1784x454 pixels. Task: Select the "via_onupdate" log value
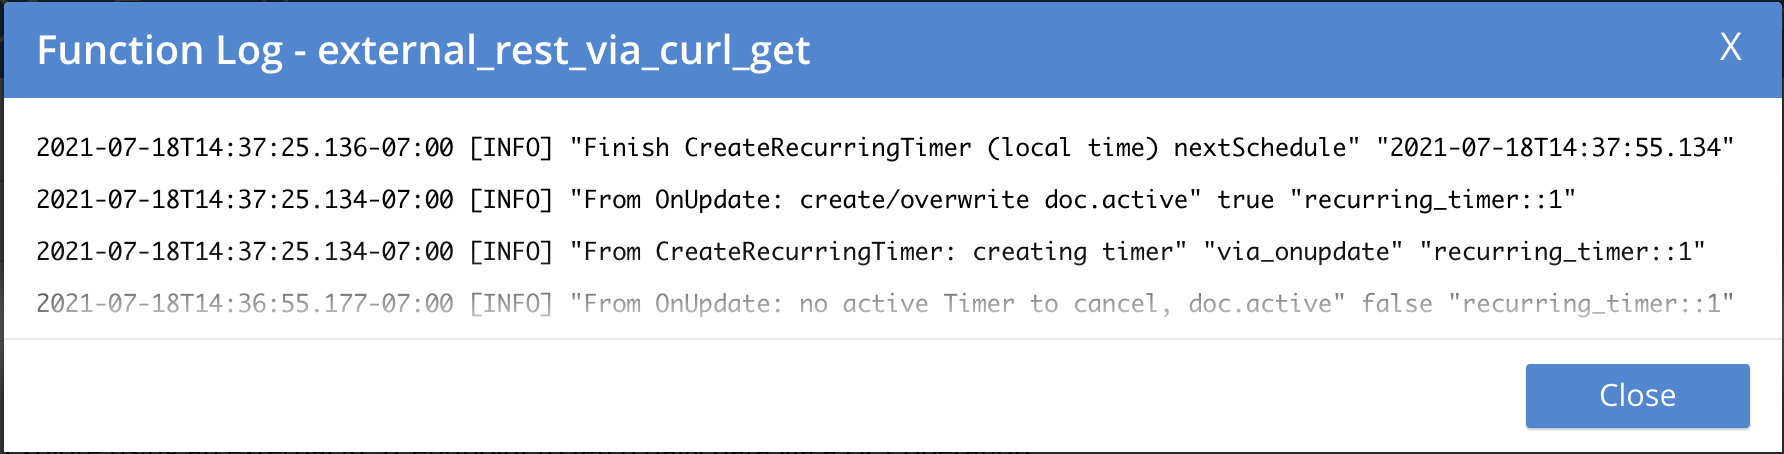coord(1303,252)
